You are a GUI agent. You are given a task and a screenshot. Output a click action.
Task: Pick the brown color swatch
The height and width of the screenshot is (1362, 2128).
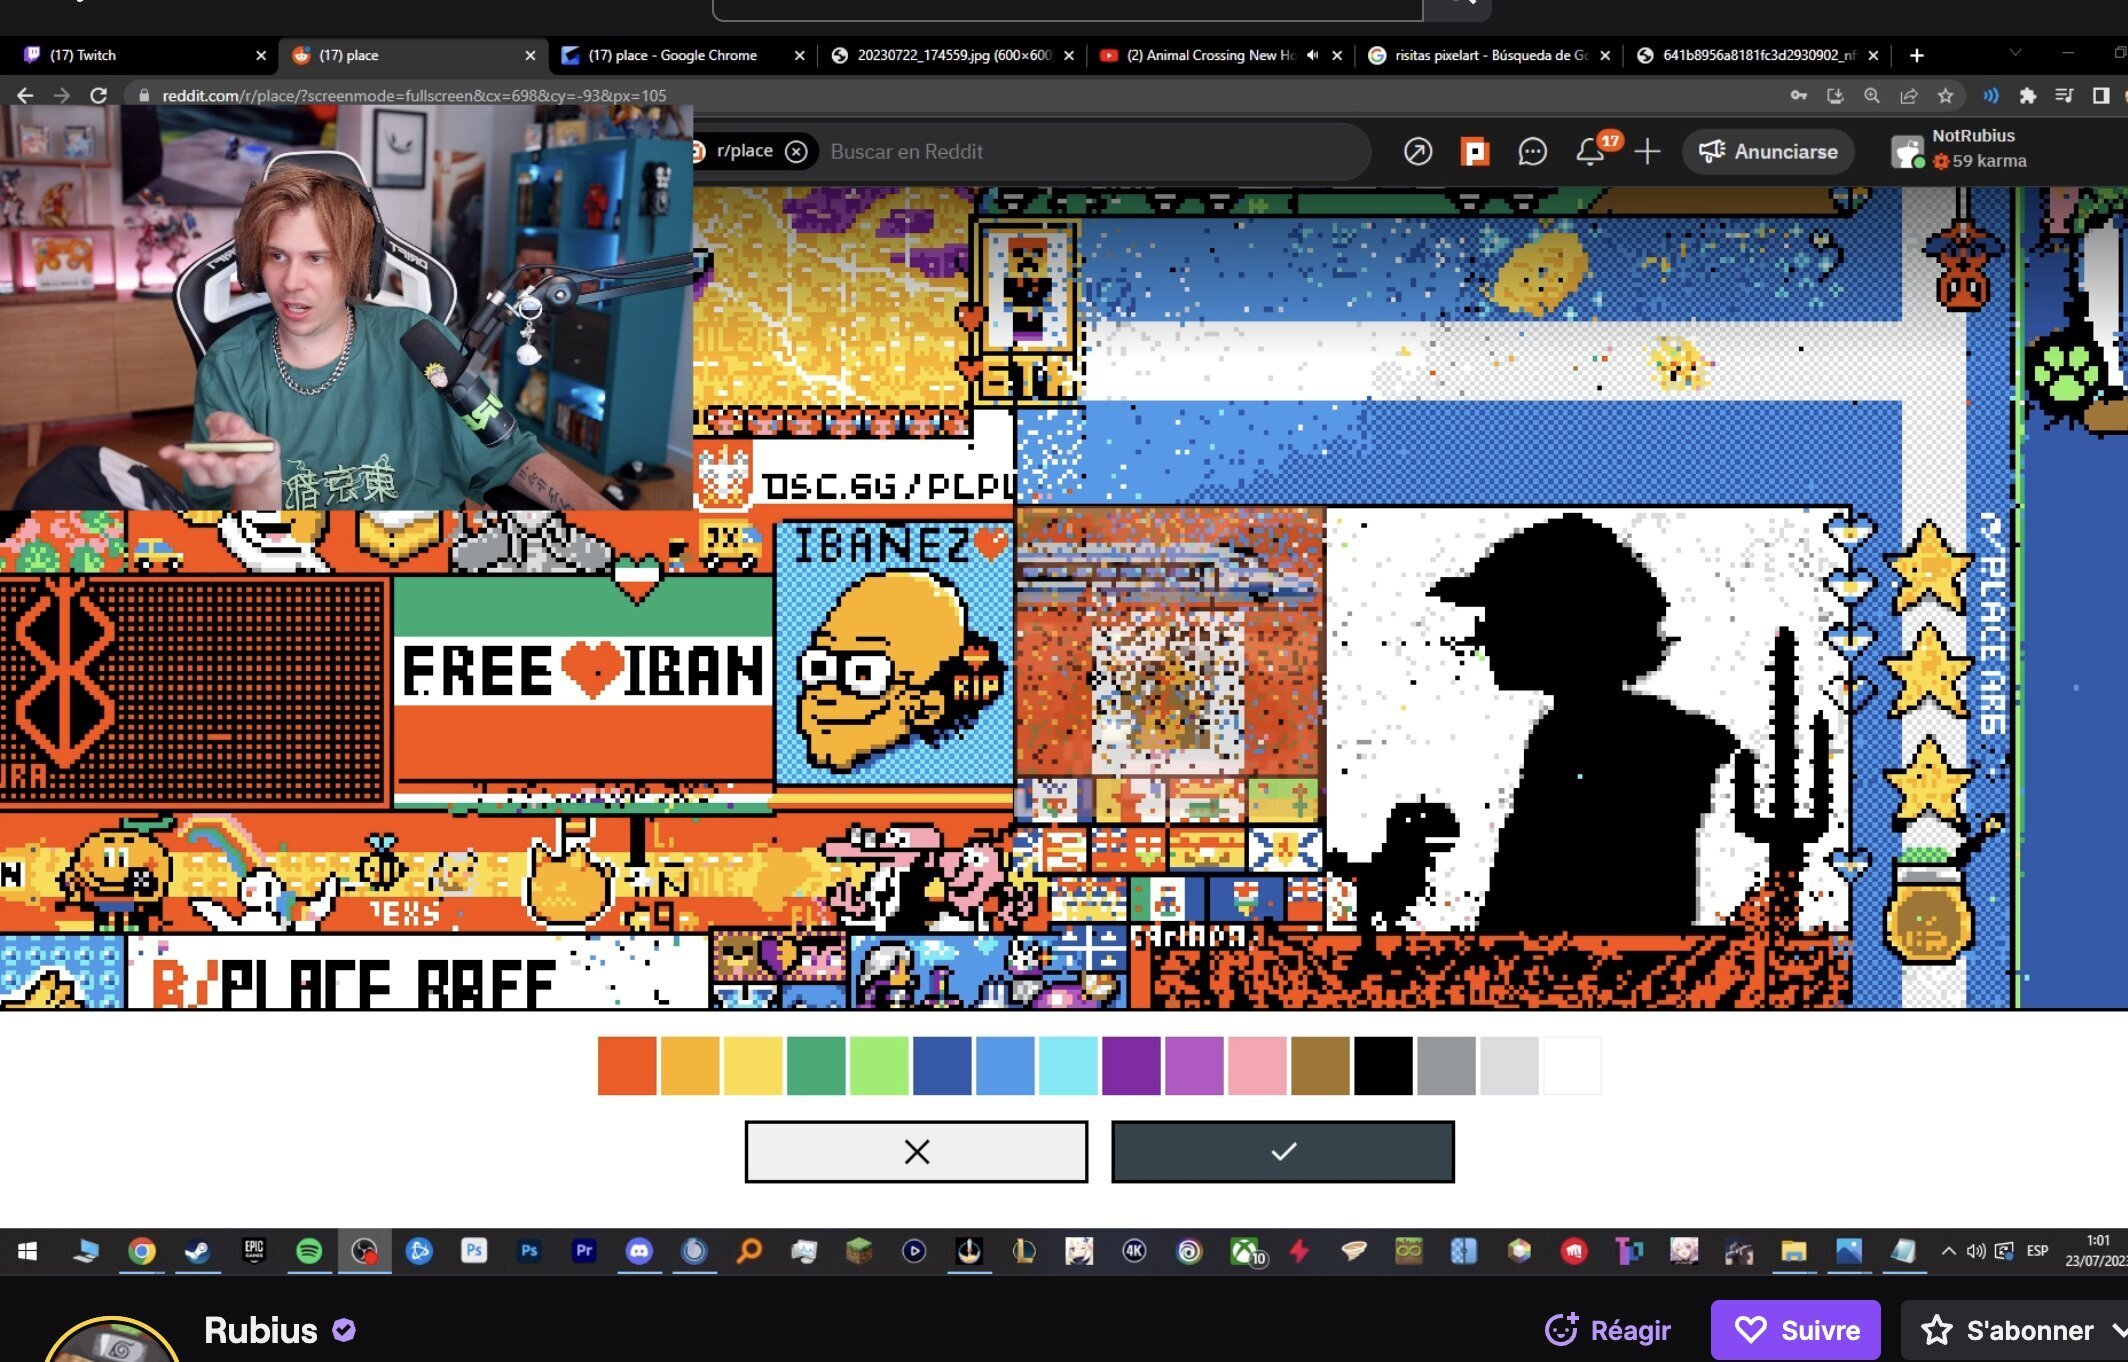pos(1320,1066)
